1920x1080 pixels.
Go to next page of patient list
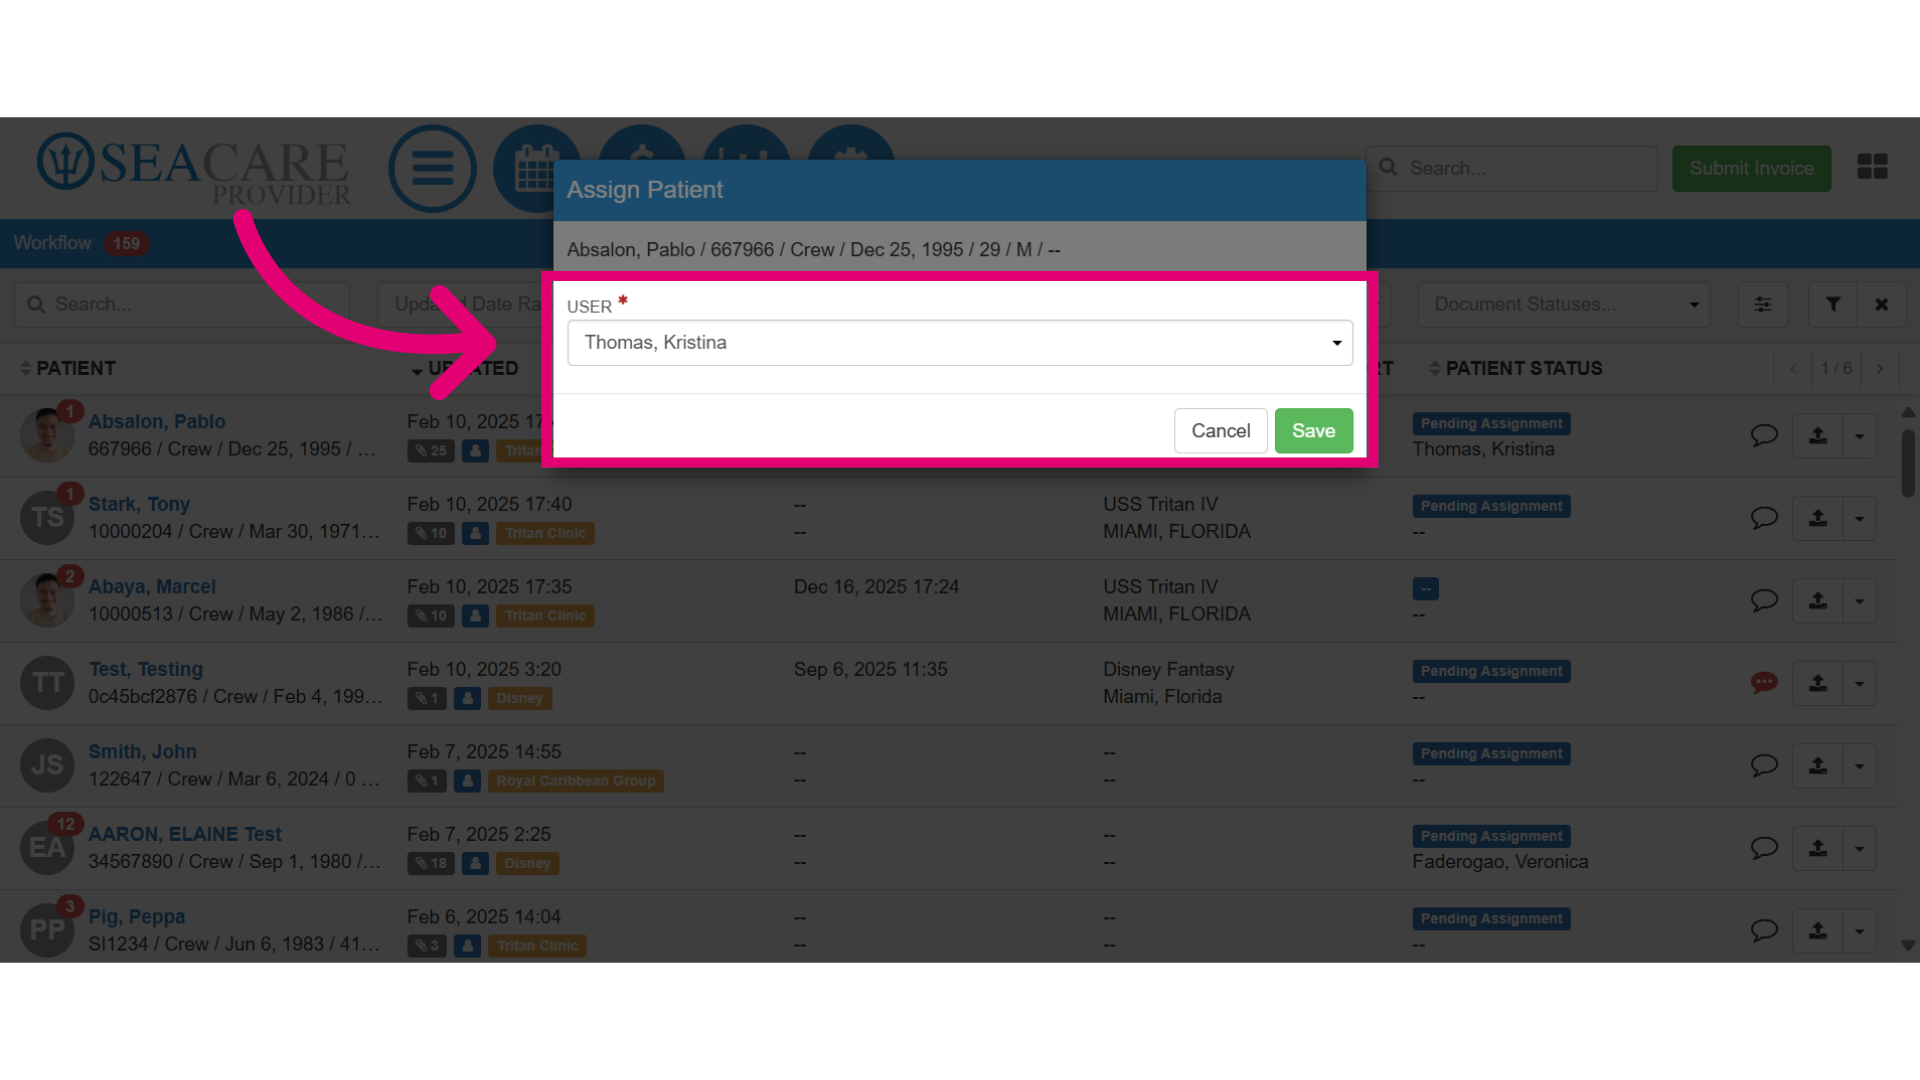1880,369
